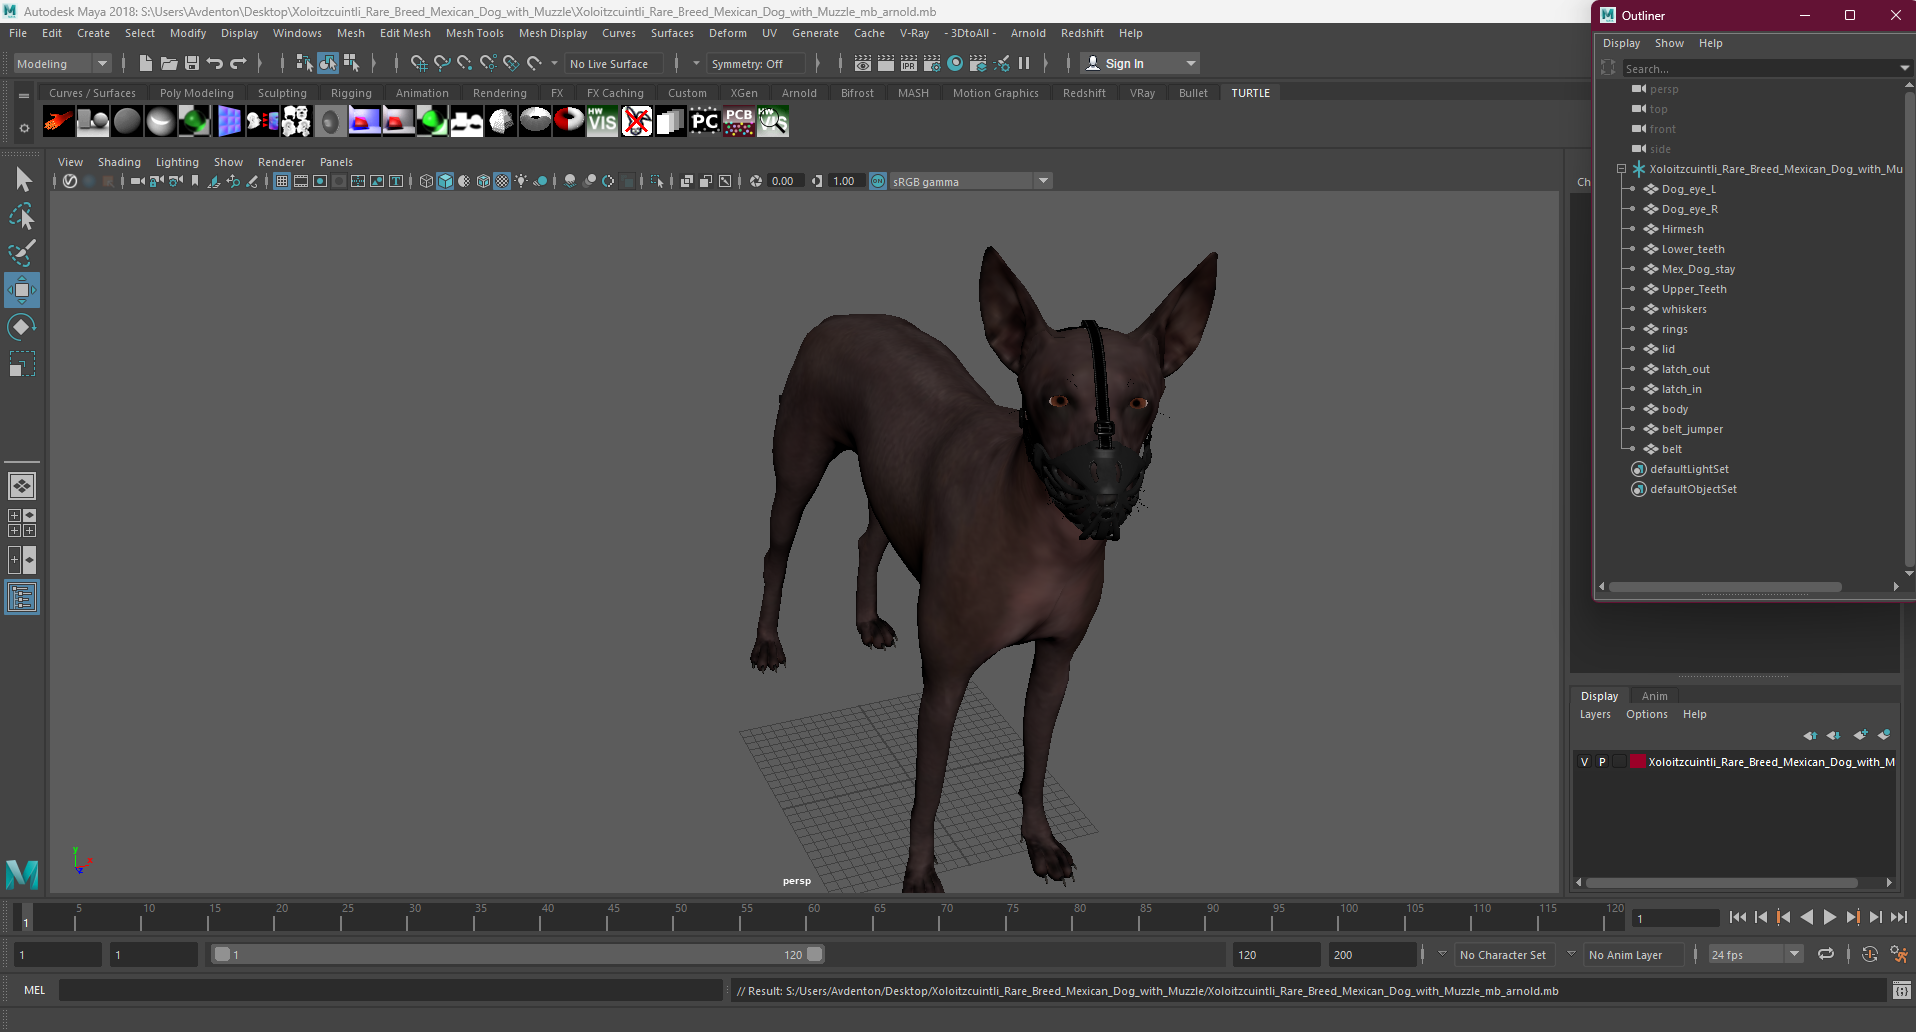The width and height of the screenshot is (1916, 1032).
Task: Click the Save Scene disk icon
Action: (x=192, y=63)
